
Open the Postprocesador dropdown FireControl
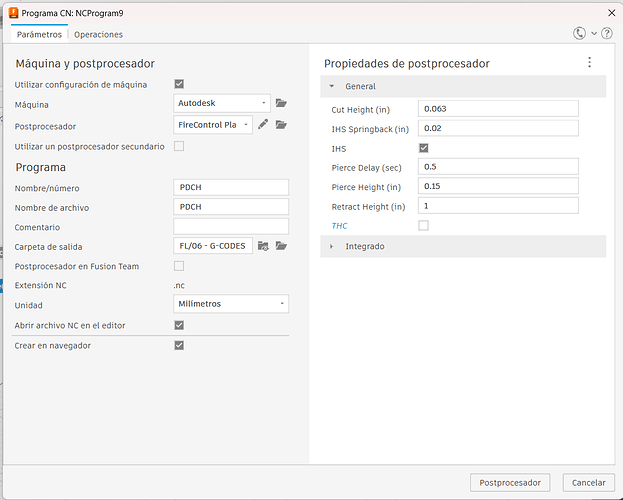[x=213, y=125]
